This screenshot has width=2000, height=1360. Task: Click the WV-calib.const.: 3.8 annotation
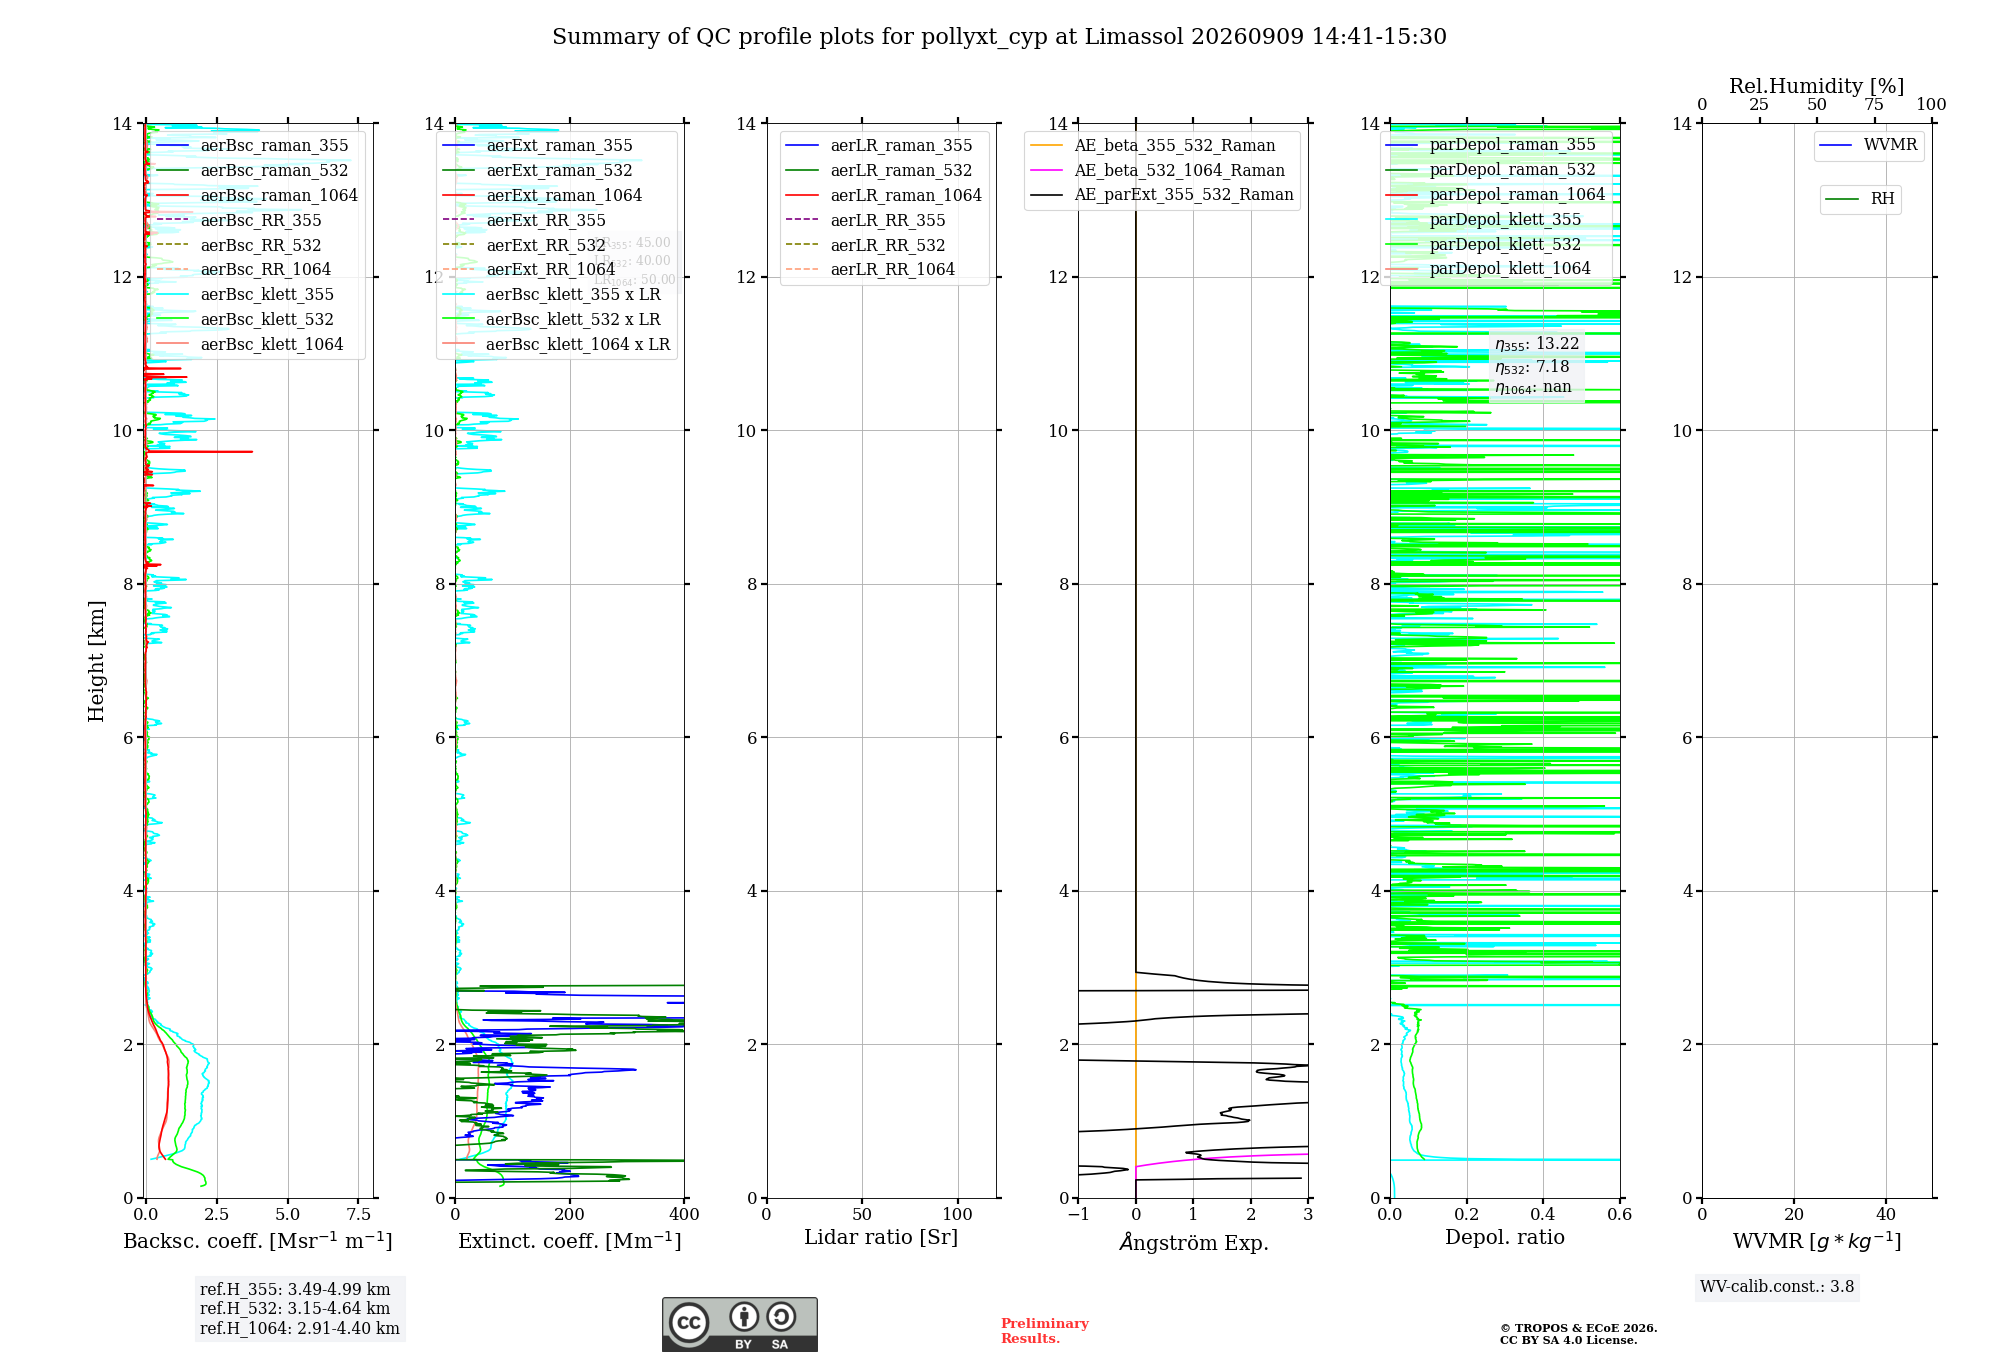1777,1287
